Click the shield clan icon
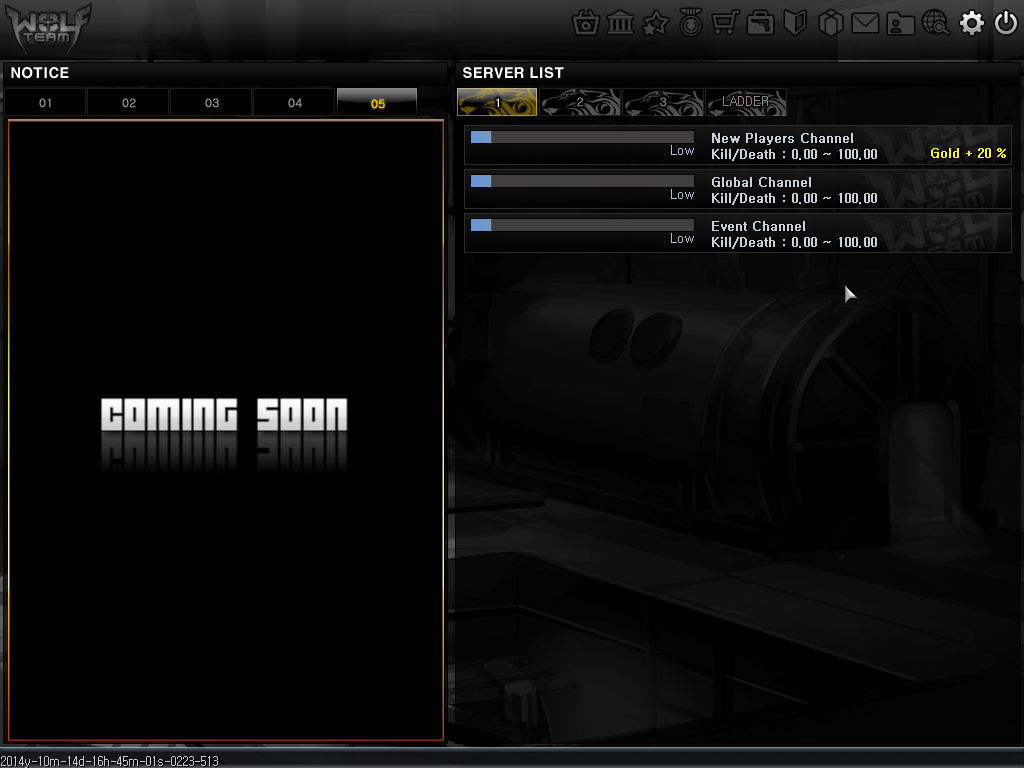Viewport: 1024px width, 768px height. 795,24
